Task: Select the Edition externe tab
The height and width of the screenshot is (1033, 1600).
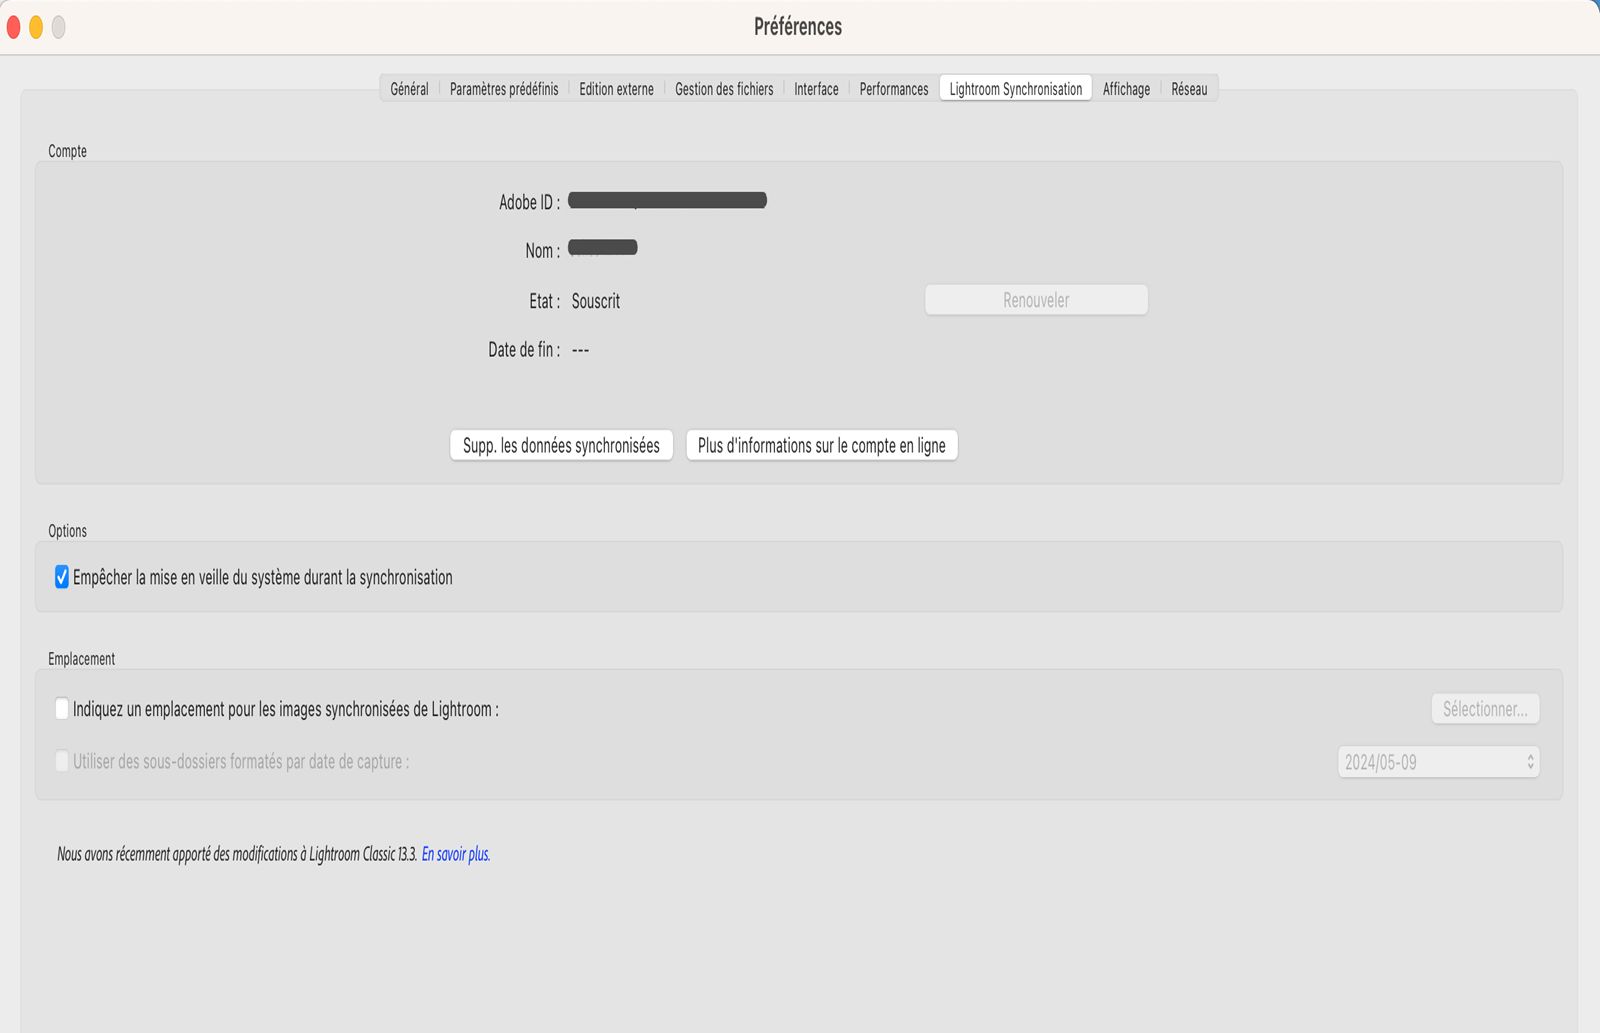Action: 616,89
